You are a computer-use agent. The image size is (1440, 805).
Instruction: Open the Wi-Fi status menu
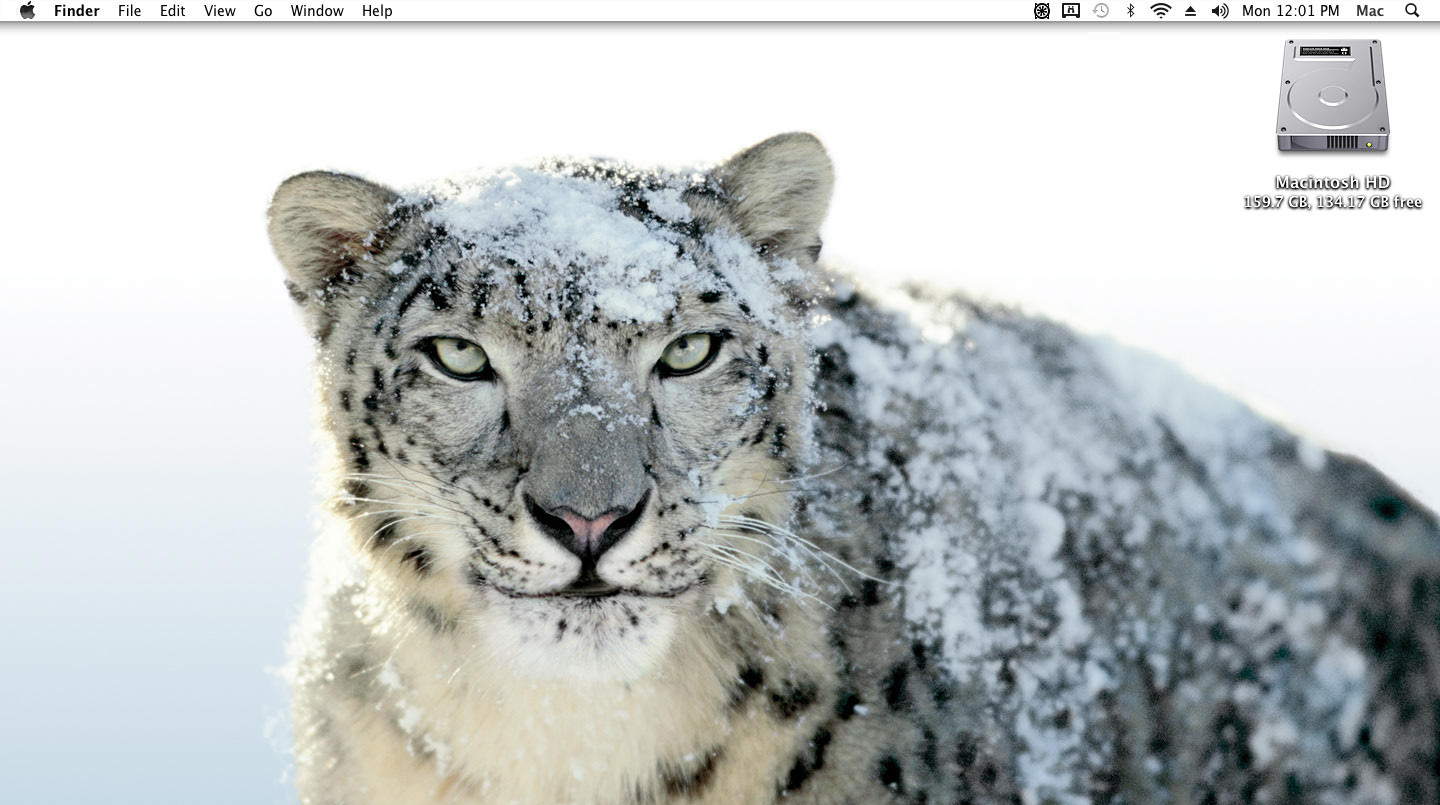pos(1161,11)
